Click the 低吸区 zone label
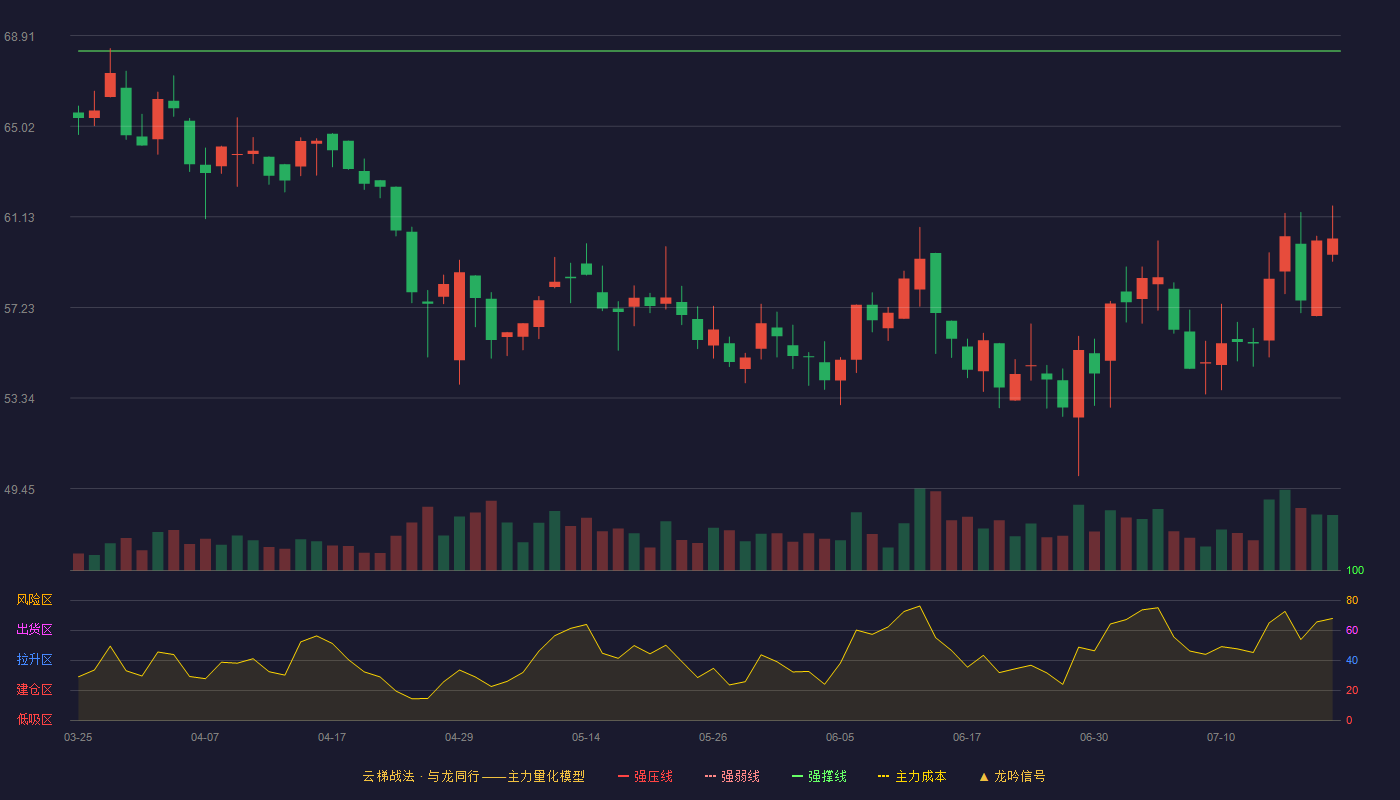Viewport: 1400px width, 800px height. (35, 719)
